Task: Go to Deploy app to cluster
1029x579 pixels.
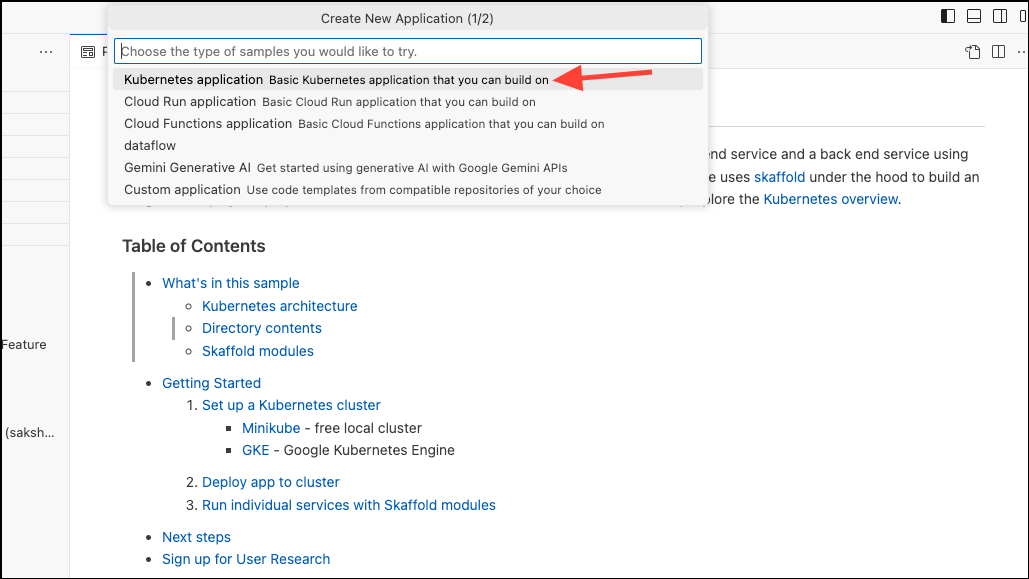Action: tap(270, 482)
